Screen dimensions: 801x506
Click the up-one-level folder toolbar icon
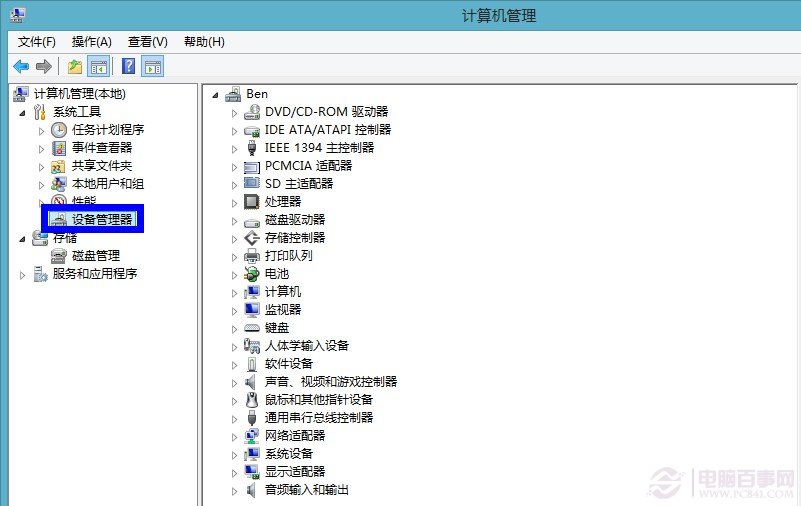(75, 67)
